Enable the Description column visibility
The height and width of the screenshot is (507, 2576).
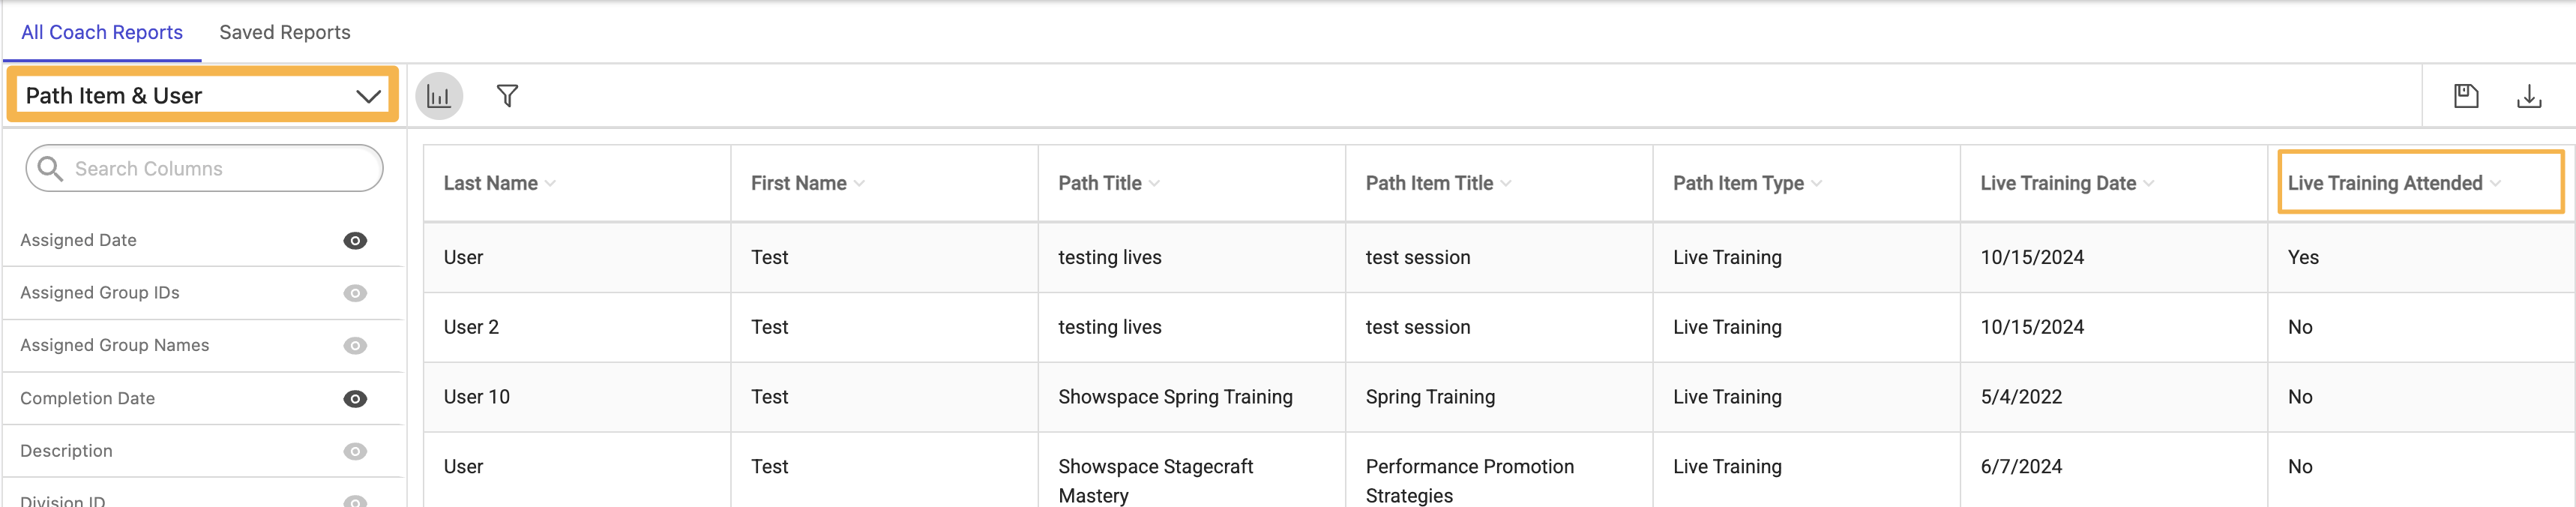[355, 451]
